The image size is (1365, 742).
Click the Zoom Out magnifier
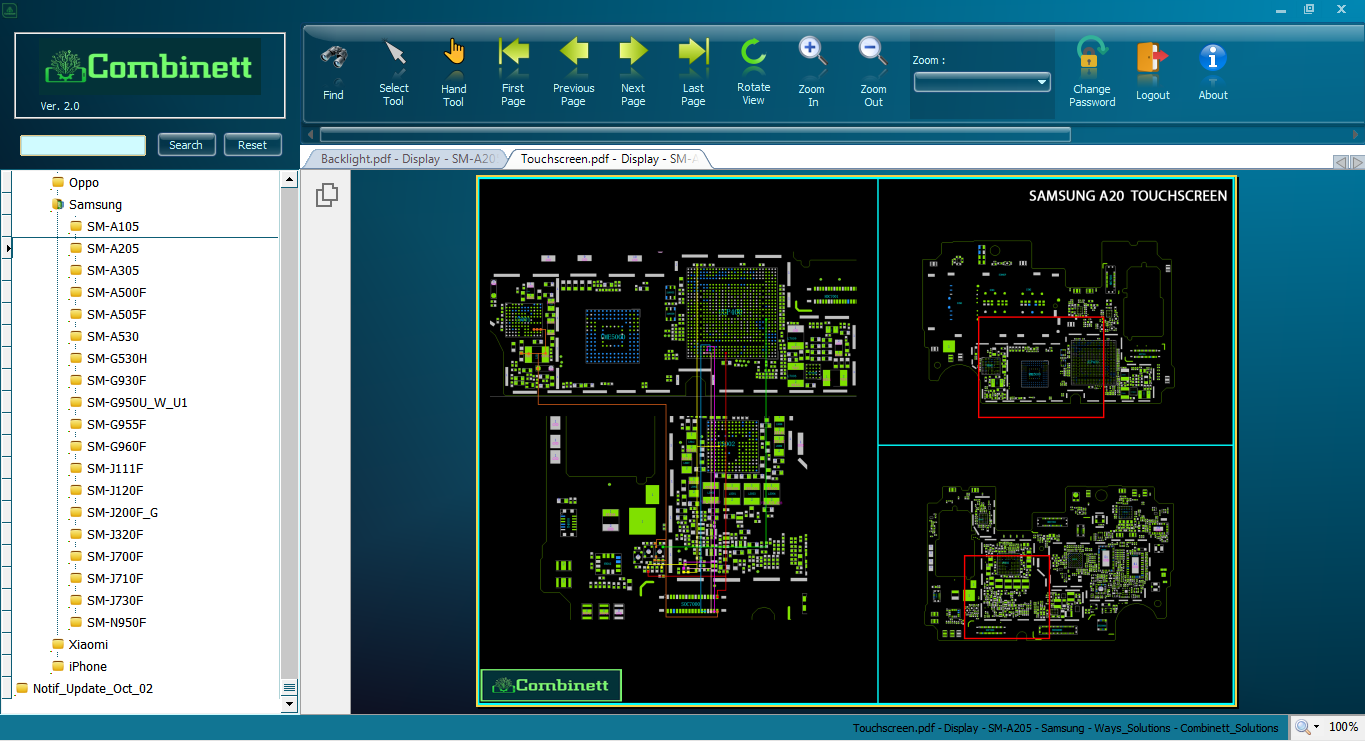coord(873,72)
